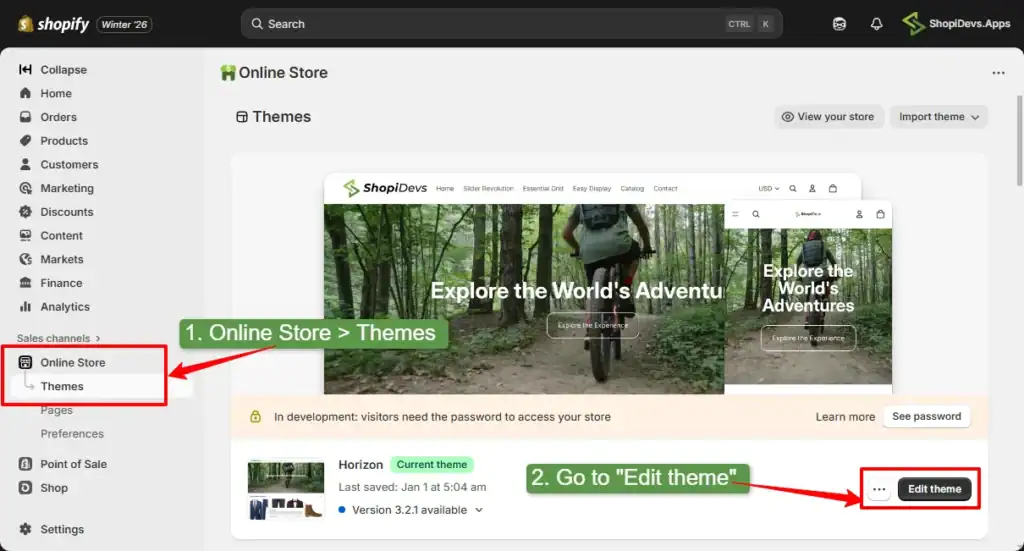Viewport: 1024px width, 551px height.
Task: Open Customers in sidebar
Action: pyautogui.click(x=69, y=165)
